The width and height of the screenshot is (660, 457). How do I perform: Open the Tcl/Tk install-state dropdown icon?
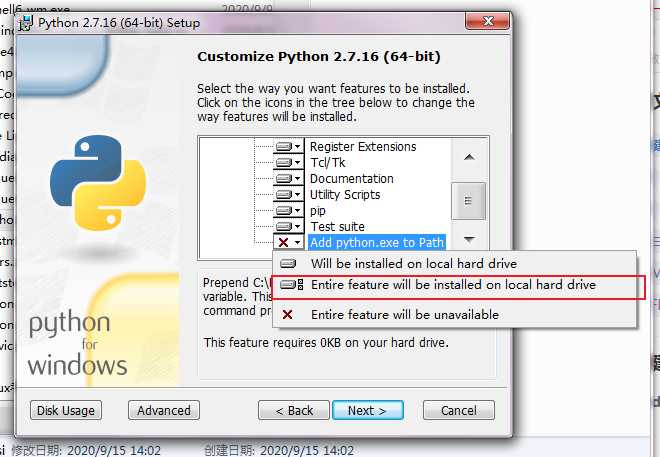pyautogui.click(x=288, y=162)
